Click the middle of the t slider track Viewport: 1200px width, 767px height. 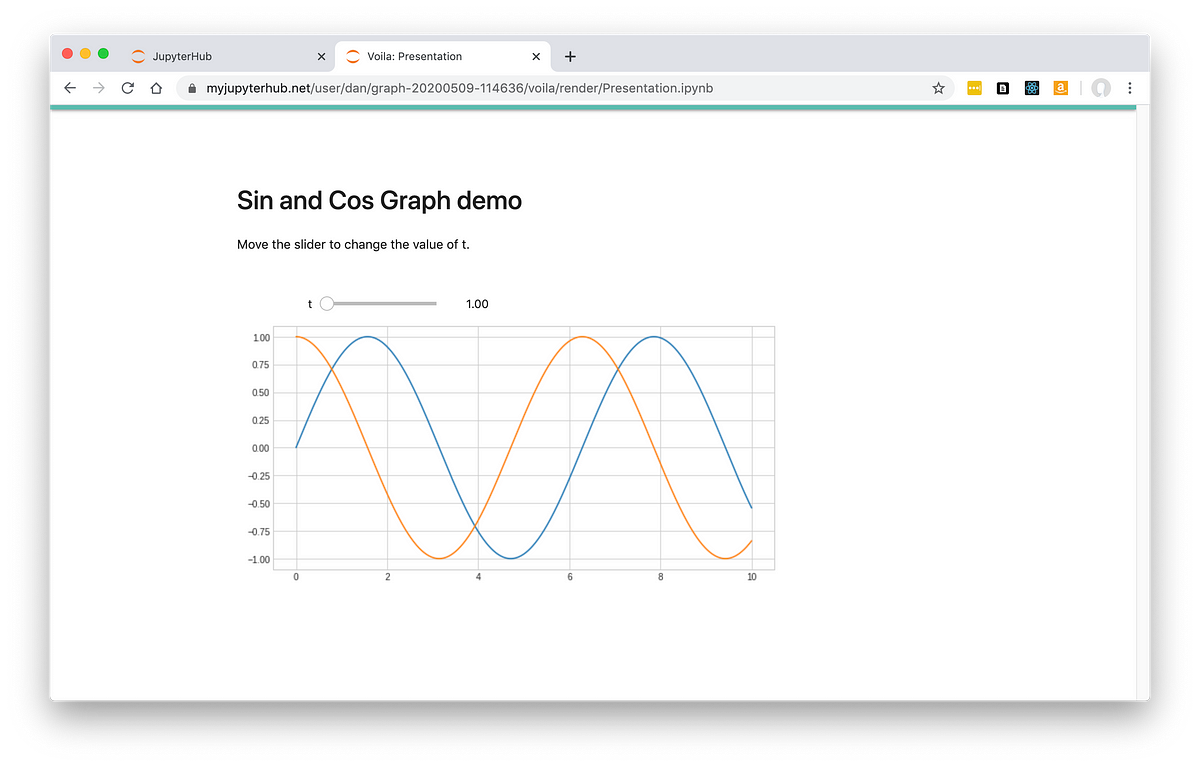pyautogui.click(x=382, y=304)
